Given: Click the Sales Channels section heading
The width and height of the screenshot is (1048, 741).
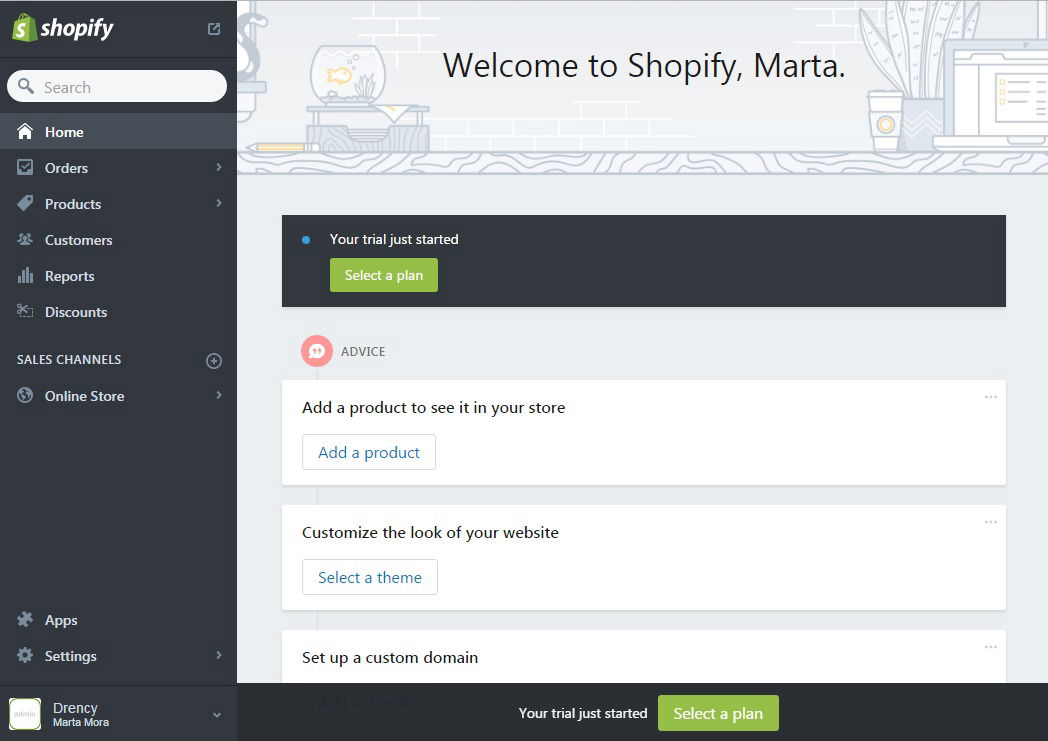Looking at the screenshot, I should click(69, 359).
